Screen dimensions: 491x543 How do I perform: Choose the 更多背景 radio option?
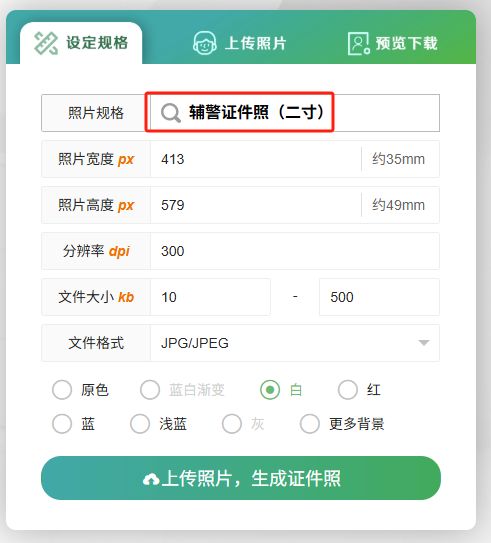pyautogui.click(x=310, y=424)
